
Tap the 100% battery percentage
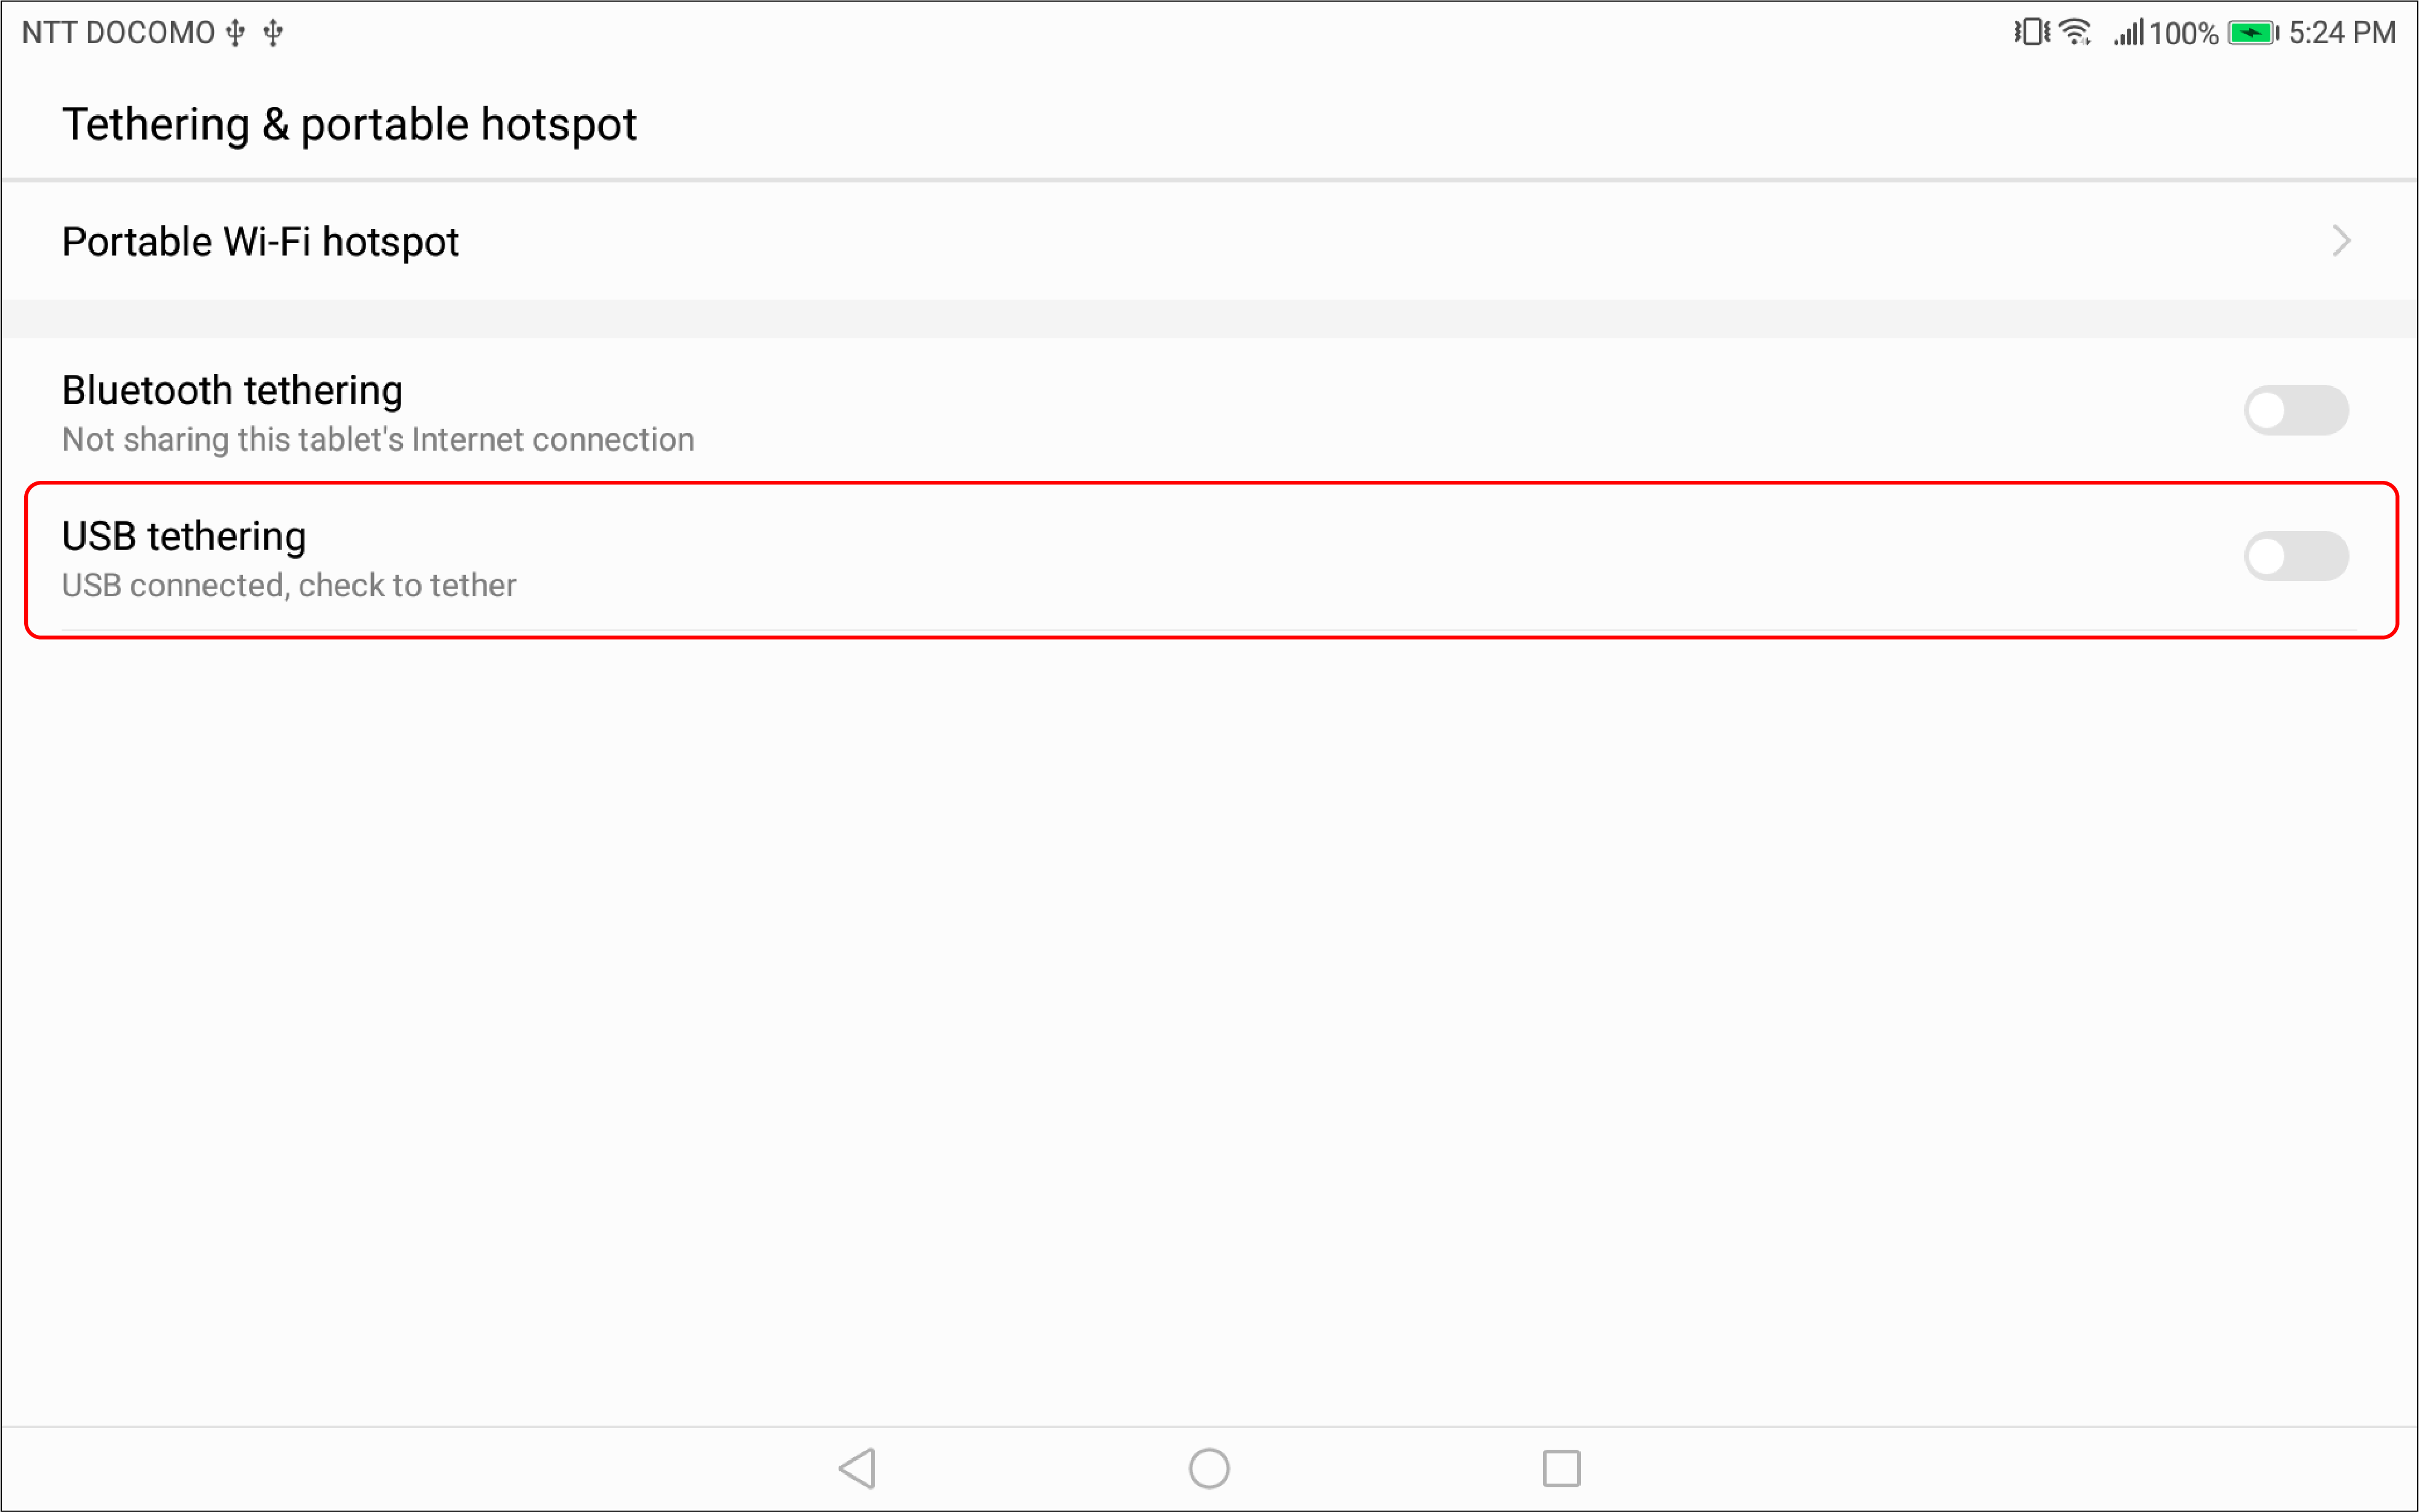click(x=2183, y=34)
